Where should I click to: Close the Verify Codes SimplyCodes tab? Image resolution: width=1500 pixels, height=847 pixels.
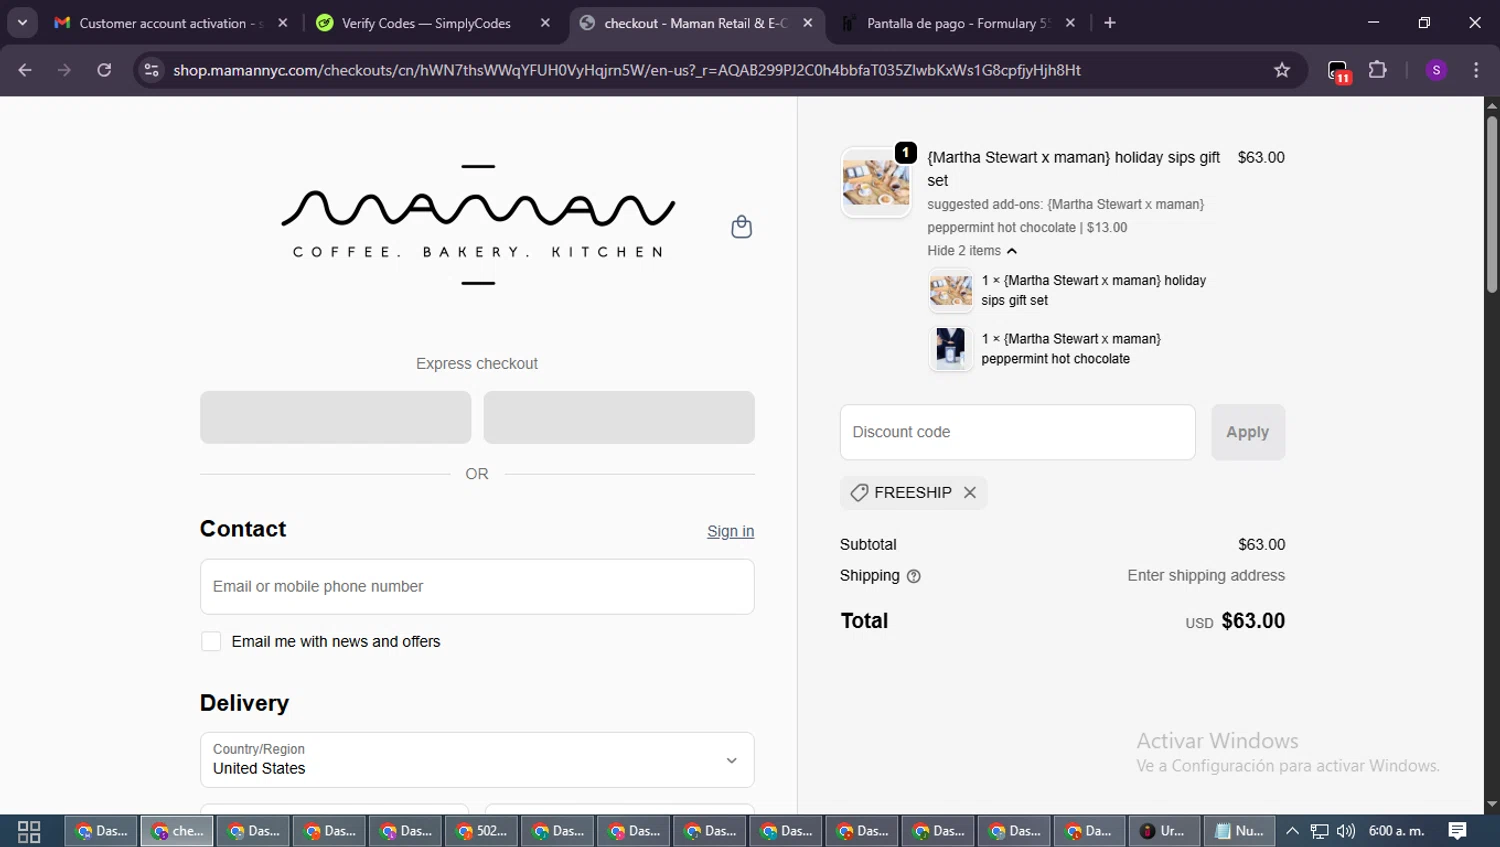pos(545,23)
